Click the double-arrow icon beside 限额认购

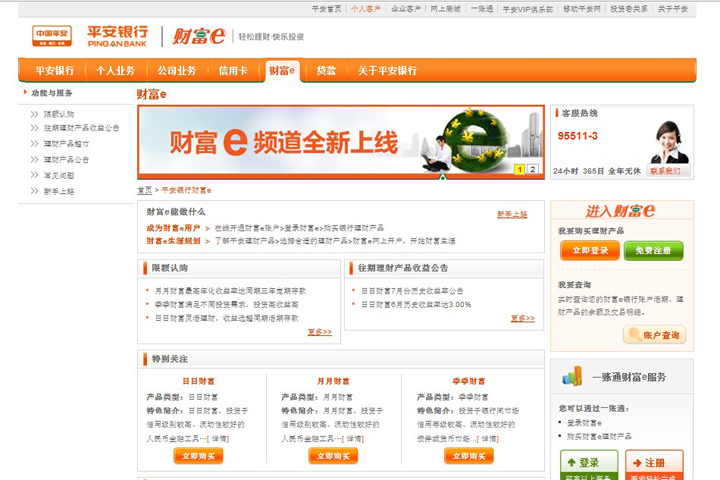(36, 115)
